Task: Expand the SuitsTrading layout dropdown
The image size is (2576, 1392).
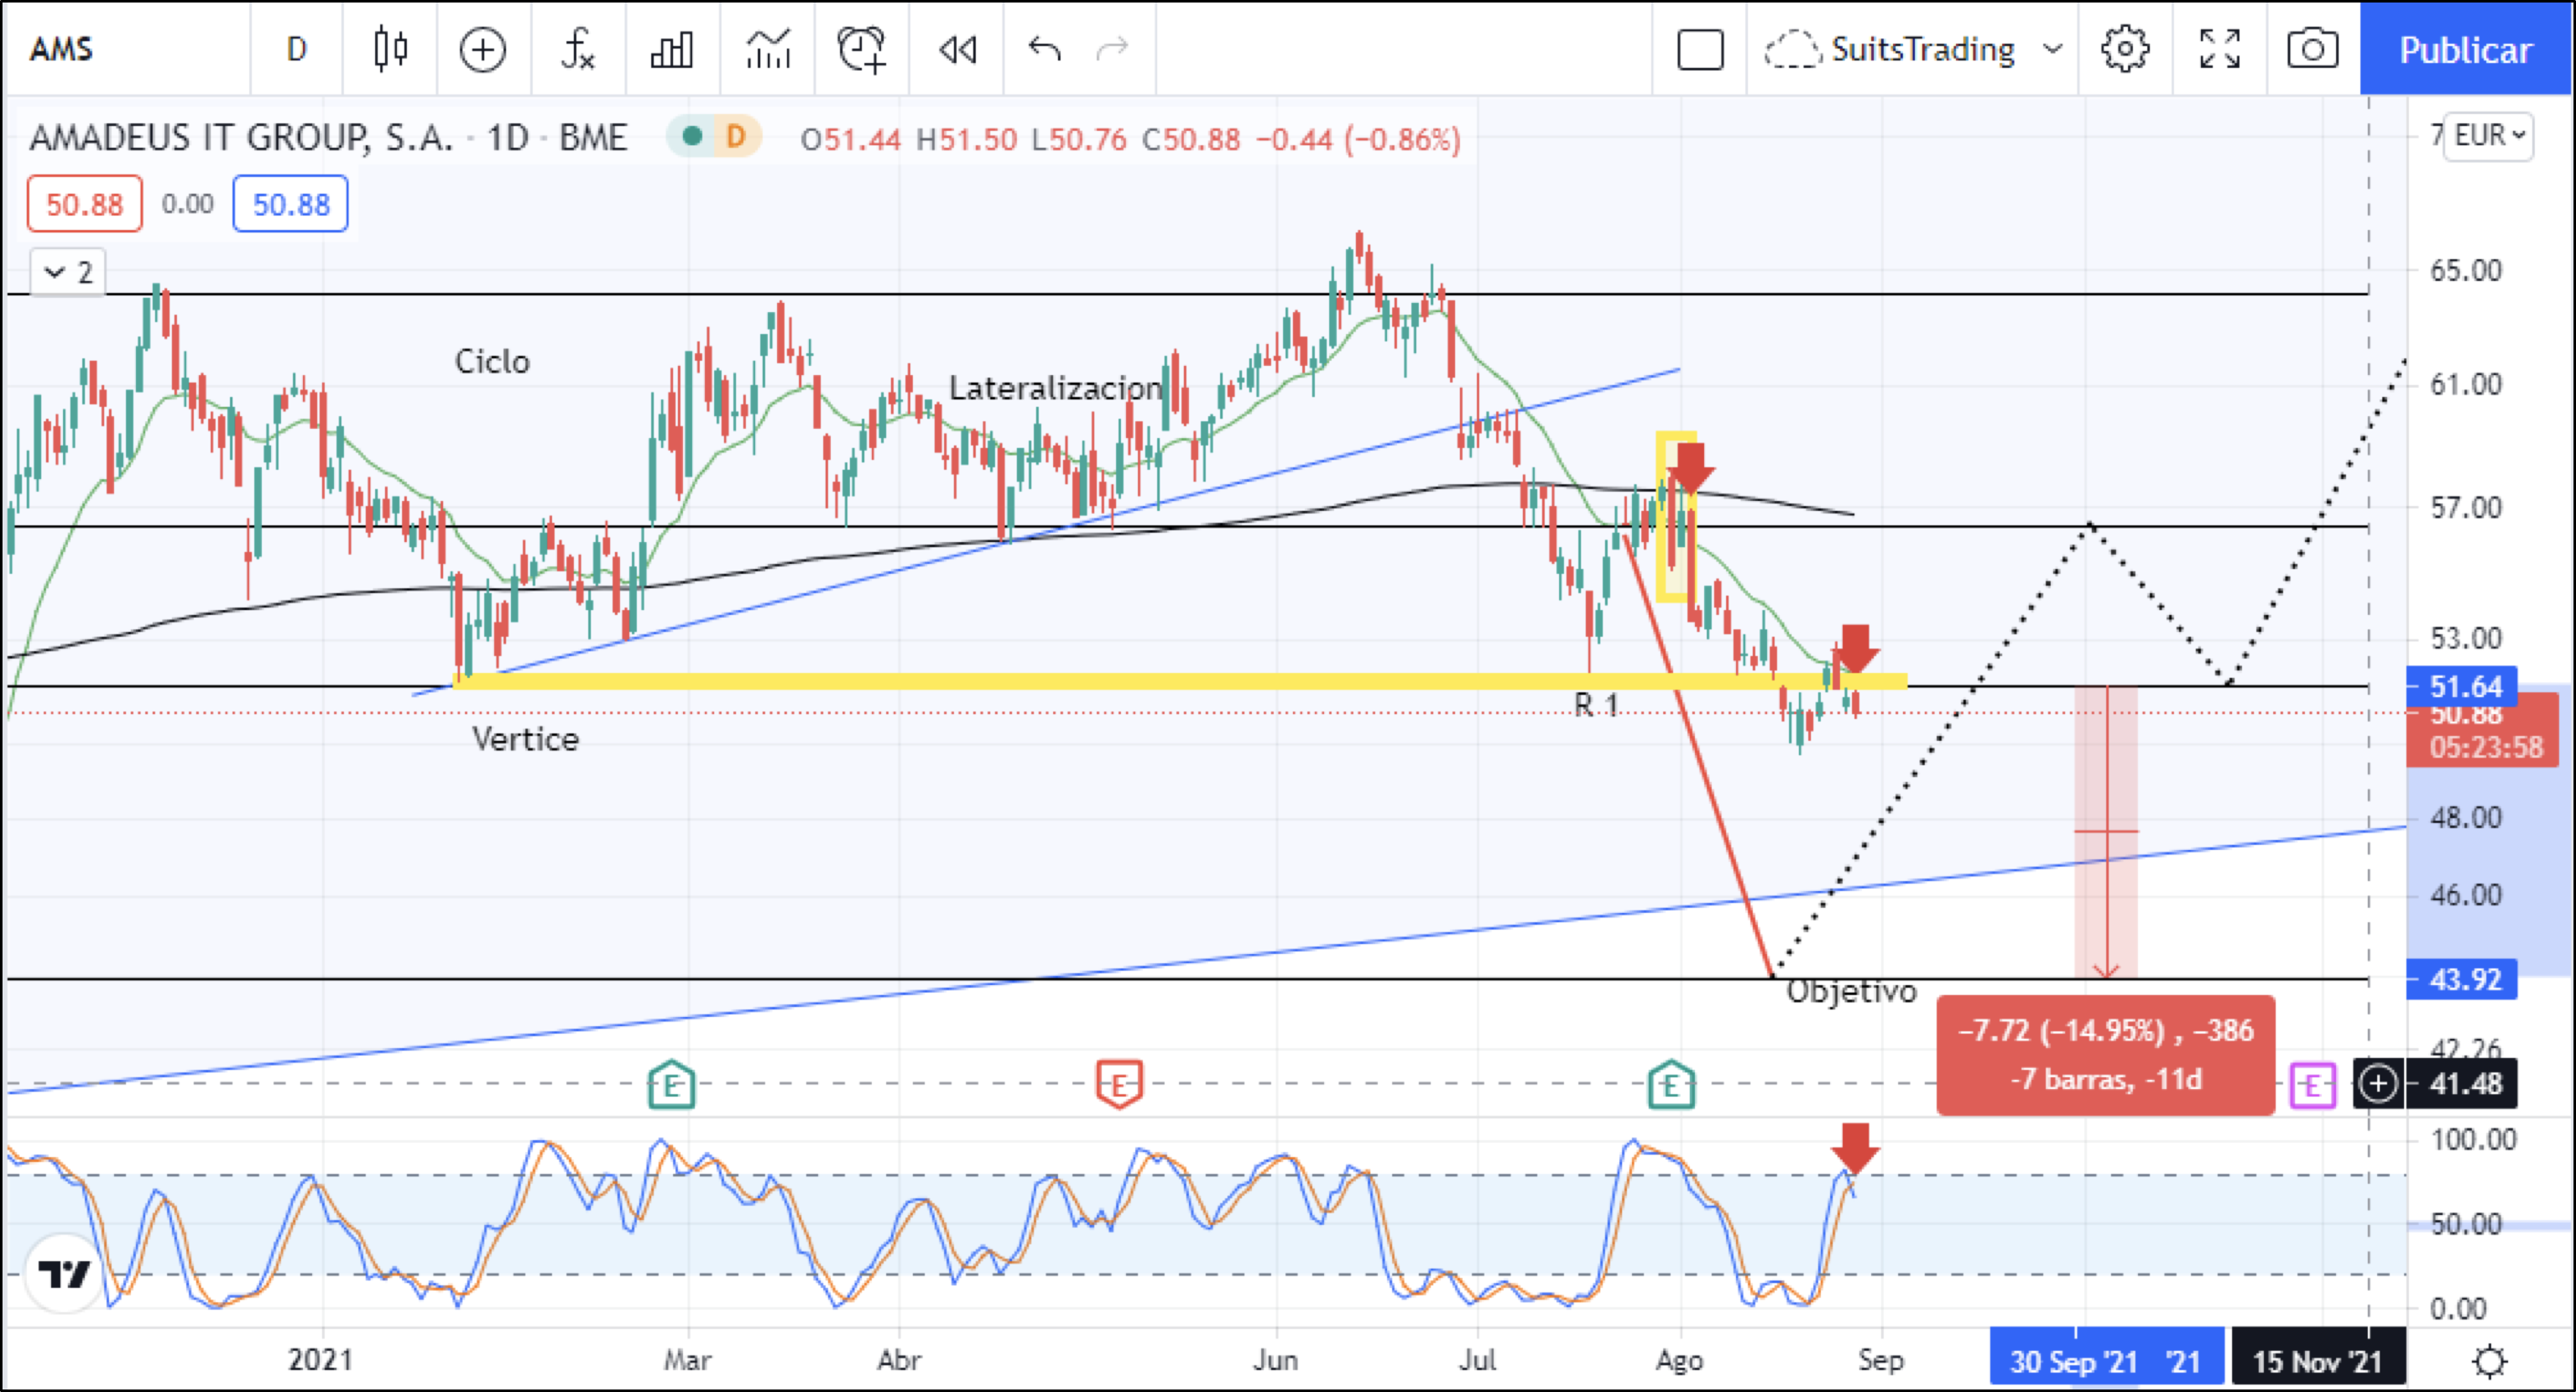Action: 2052,49
